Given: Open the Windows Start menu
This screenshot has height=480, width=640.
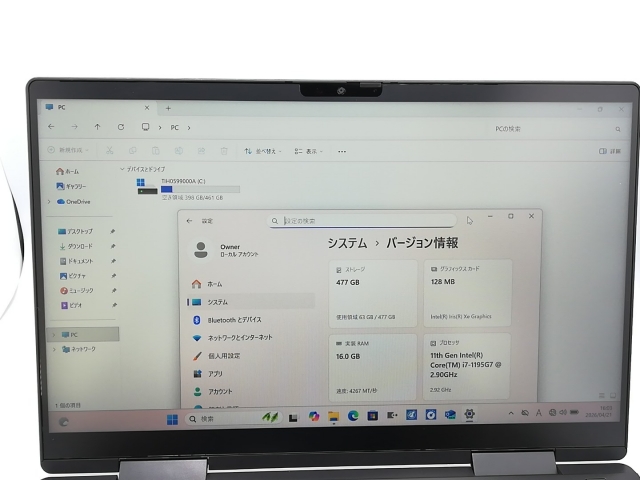Looking at the screenshot, I should (172, 419).
